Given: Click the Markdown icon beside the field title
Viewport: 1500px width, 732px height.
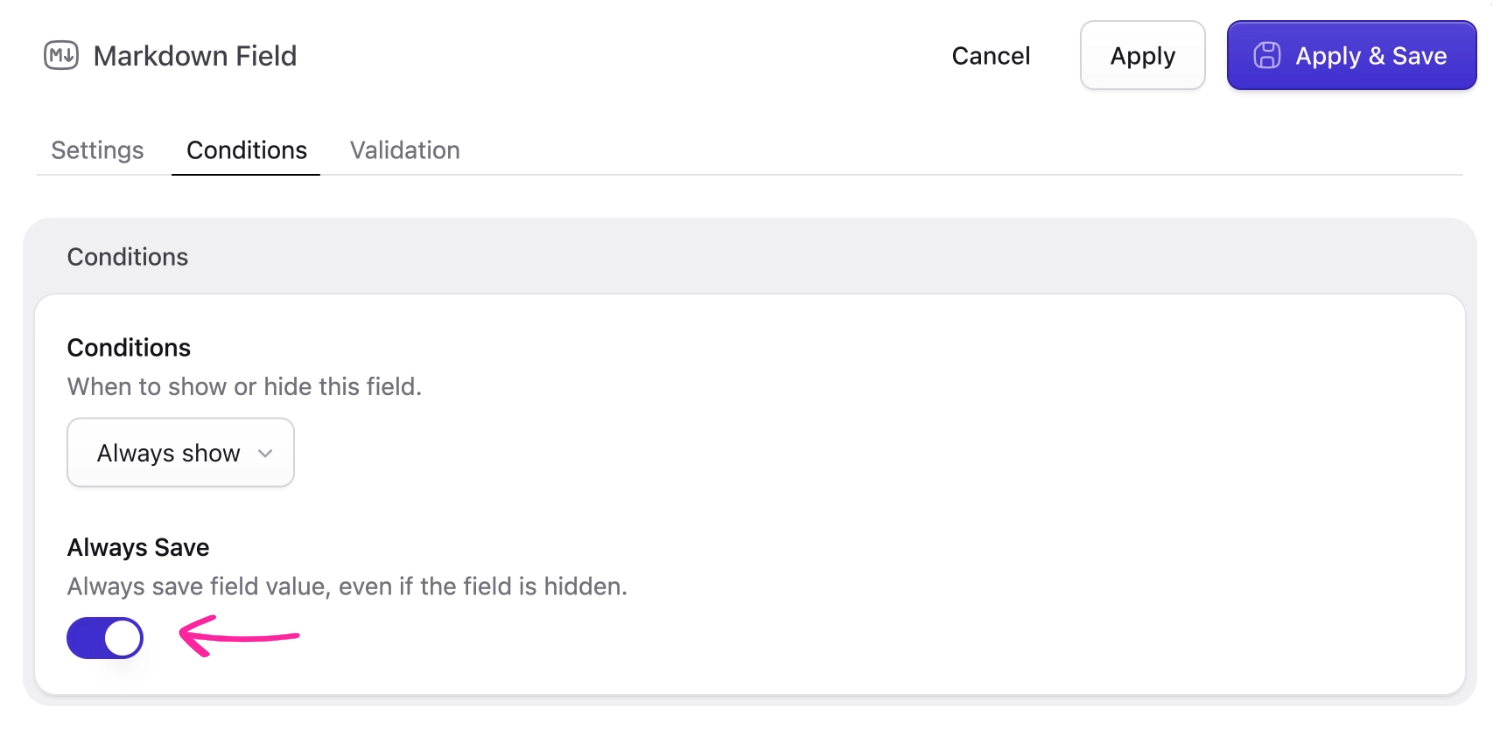Looking at the screenshot, I should 61,56.
